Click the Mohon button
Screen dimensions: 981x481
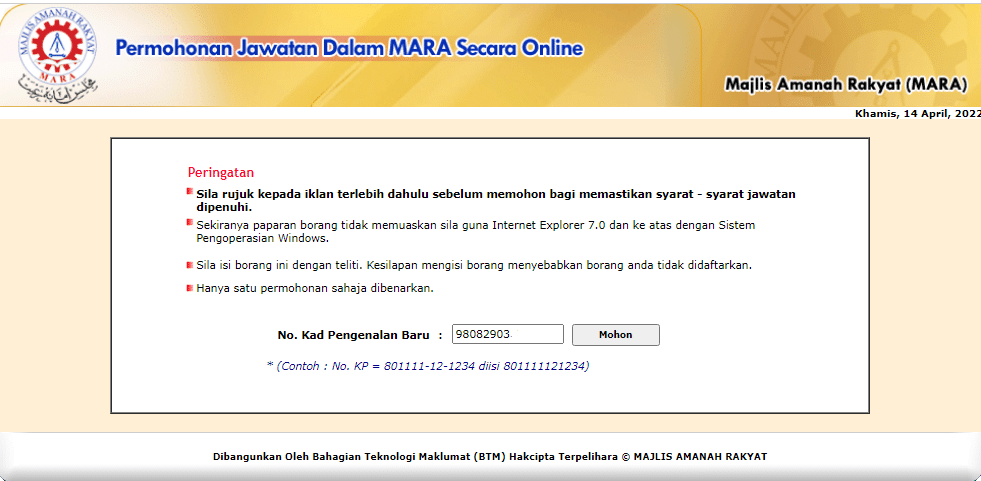click(616, 335)
